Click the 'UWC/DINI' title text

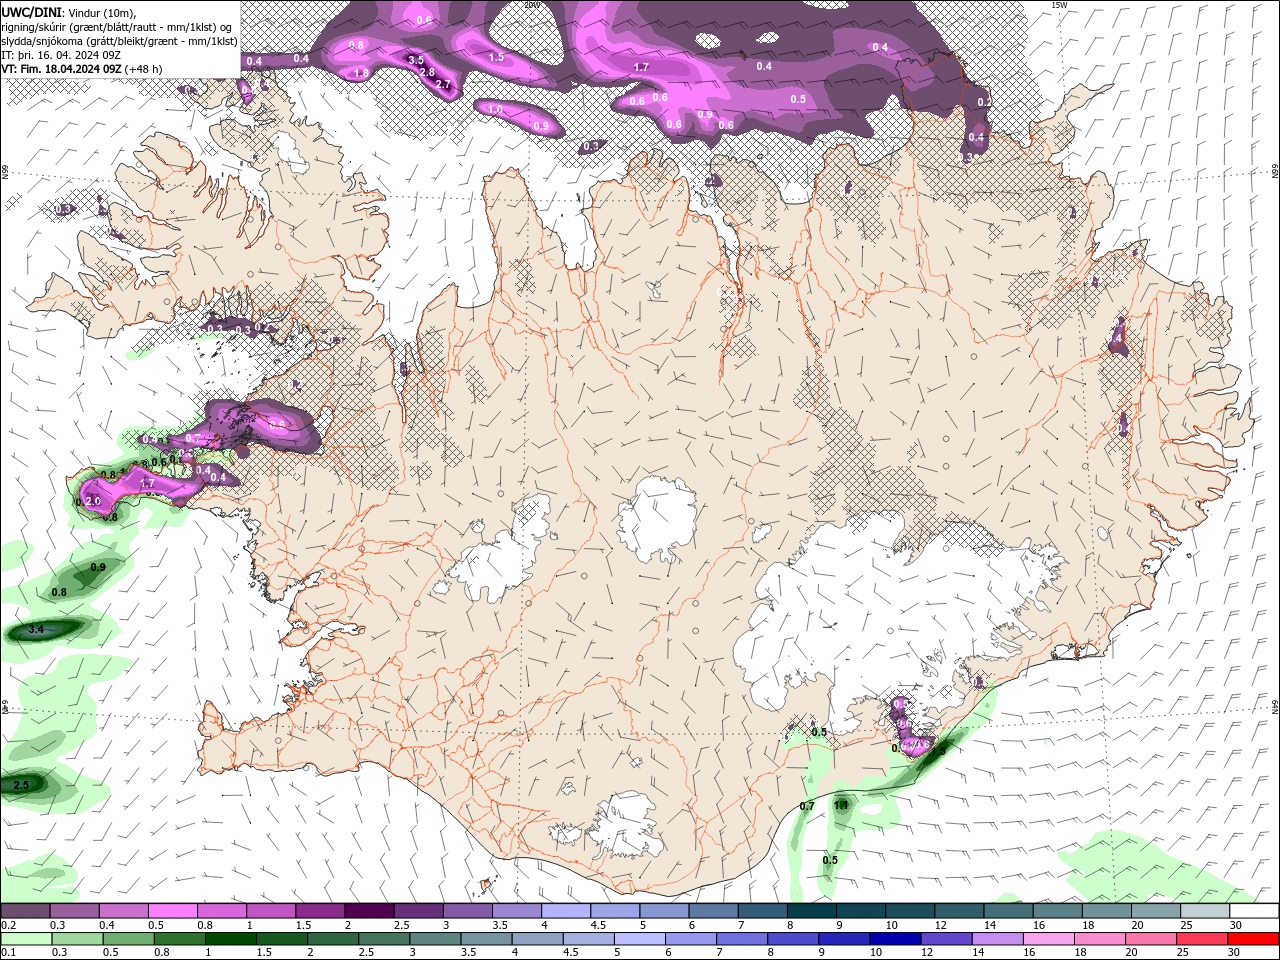click(32, 12)
